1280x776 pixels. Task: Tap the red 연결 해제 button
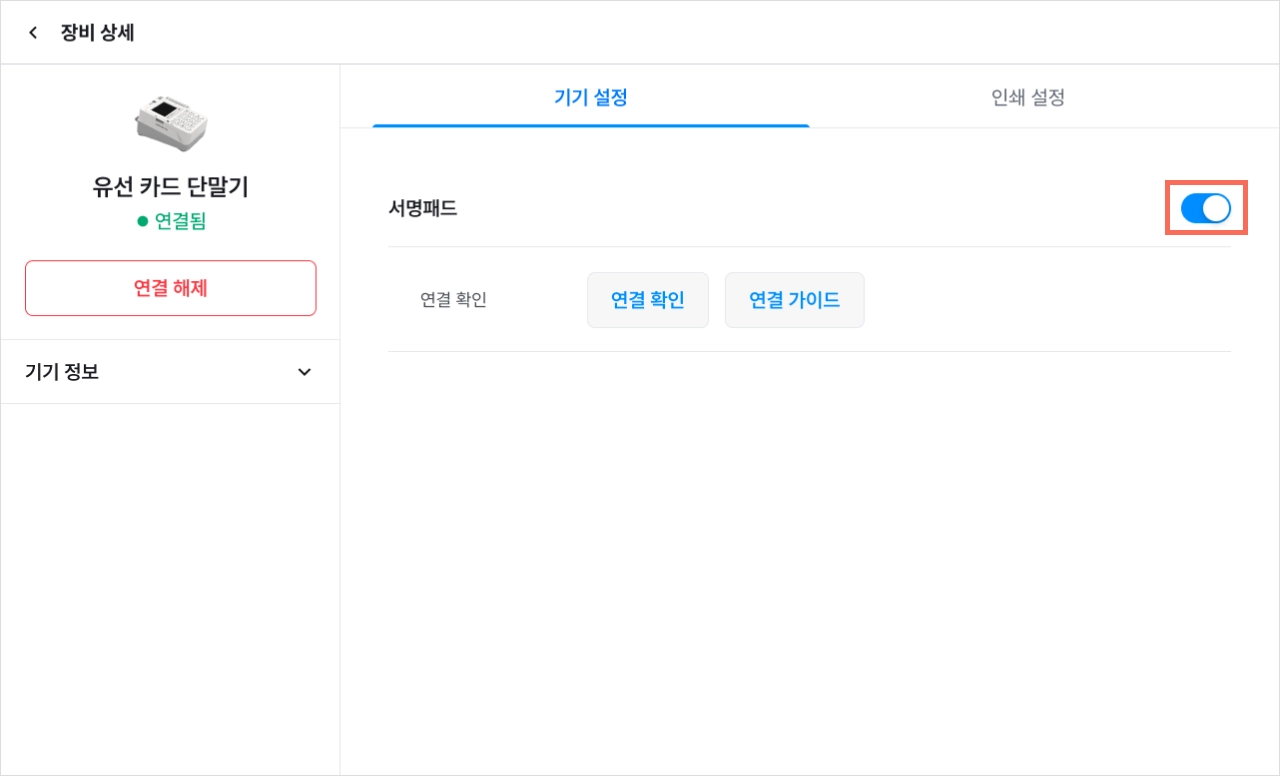(x=171, y=288)
